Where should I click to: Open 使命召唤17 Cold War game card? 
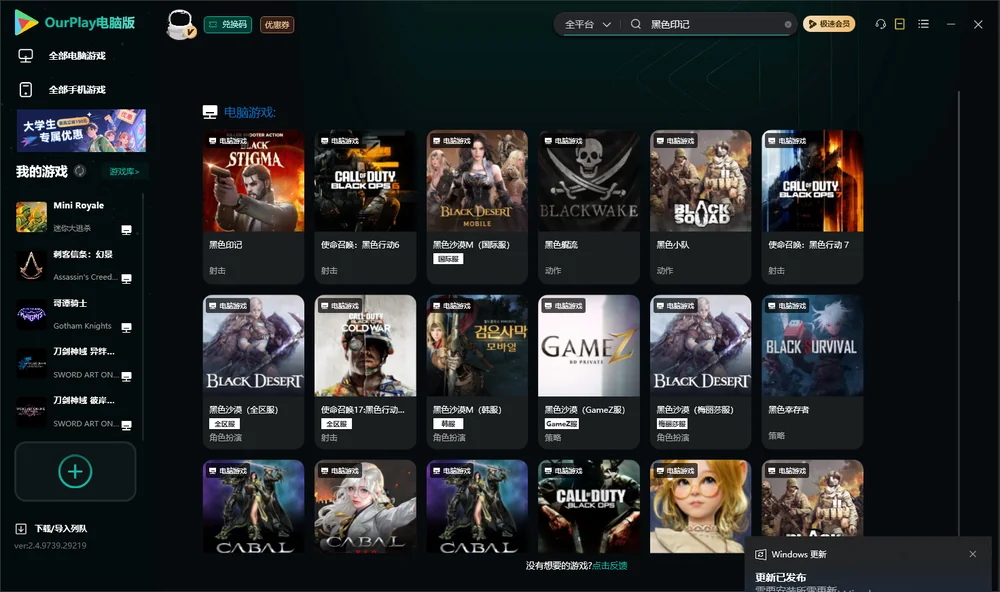click(365, 372)
